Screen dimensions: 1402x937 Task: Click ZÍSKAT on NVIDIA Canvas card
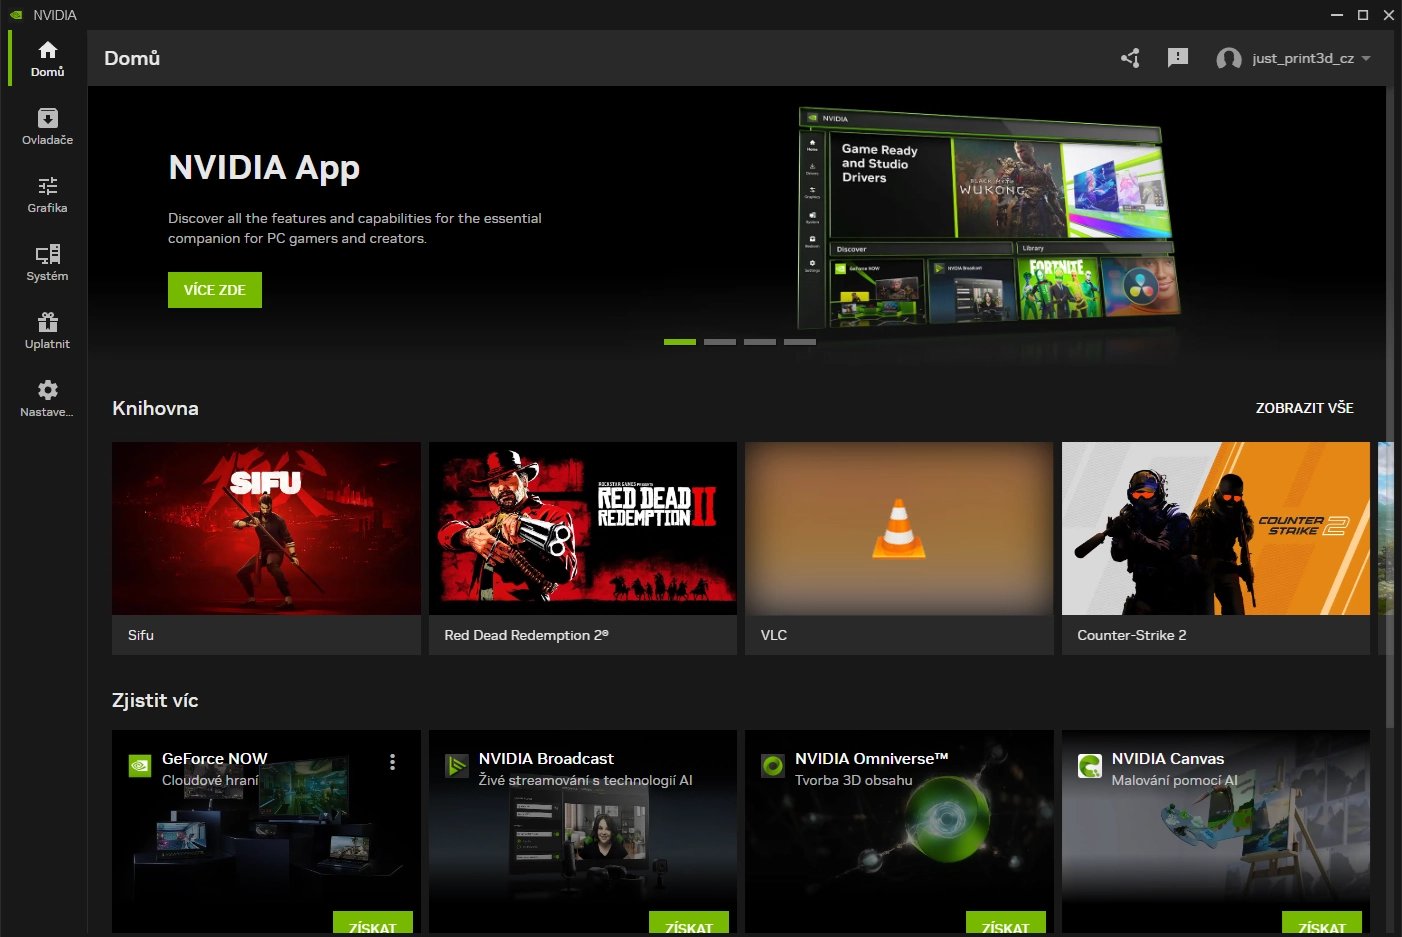pos(1322,924)
